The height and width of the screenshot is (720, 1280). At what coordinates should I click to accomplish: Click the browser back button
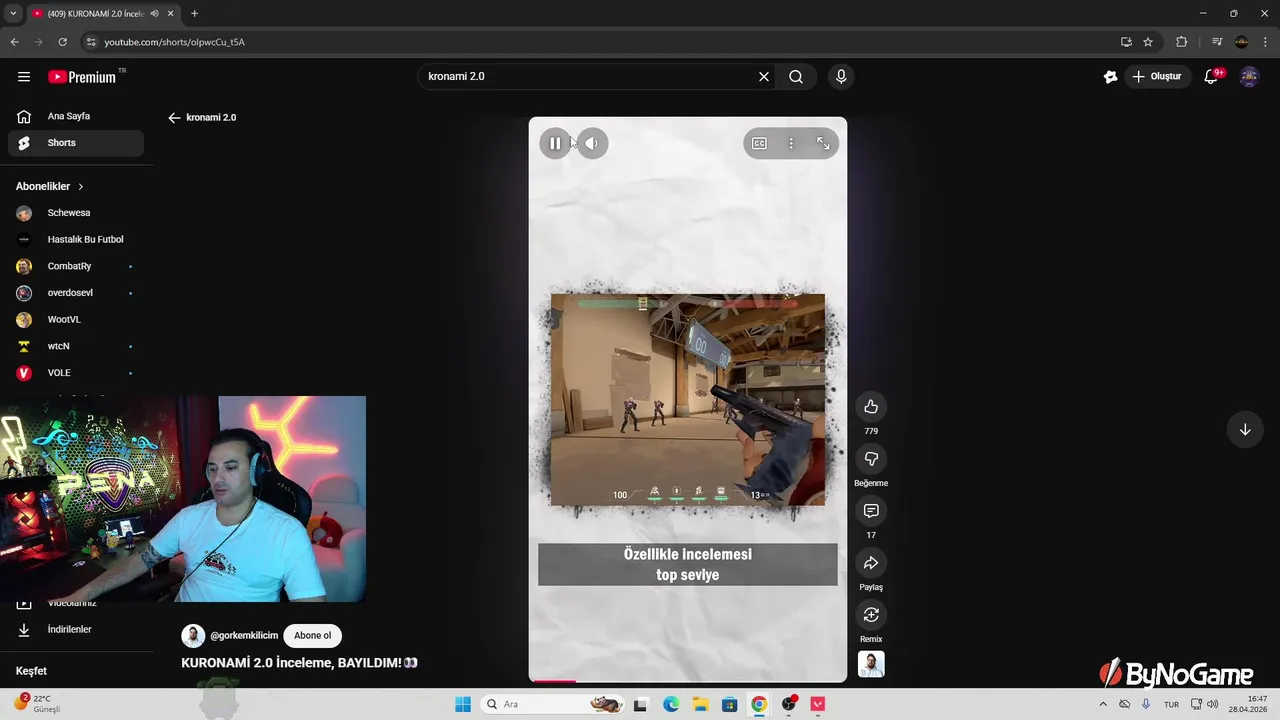tap(14, 42)
